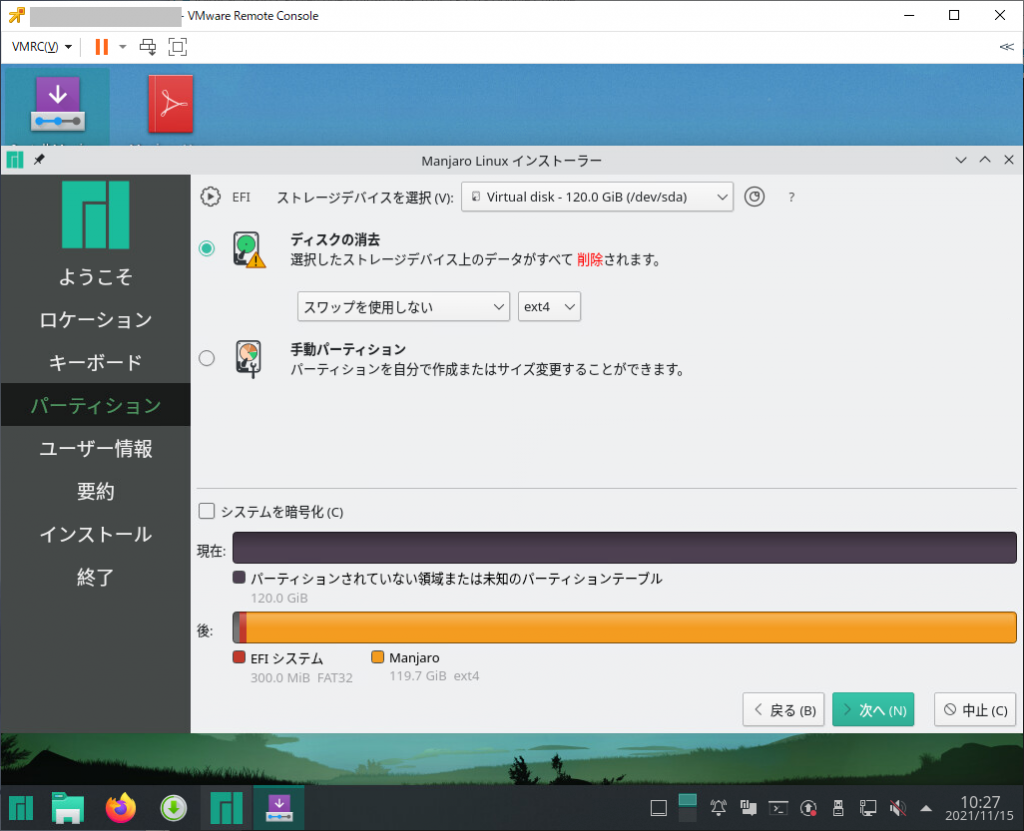Click the dark unpartitioned space legend swatch
Viewport: 1024px width, 831px height.
(x=239, y=578)
